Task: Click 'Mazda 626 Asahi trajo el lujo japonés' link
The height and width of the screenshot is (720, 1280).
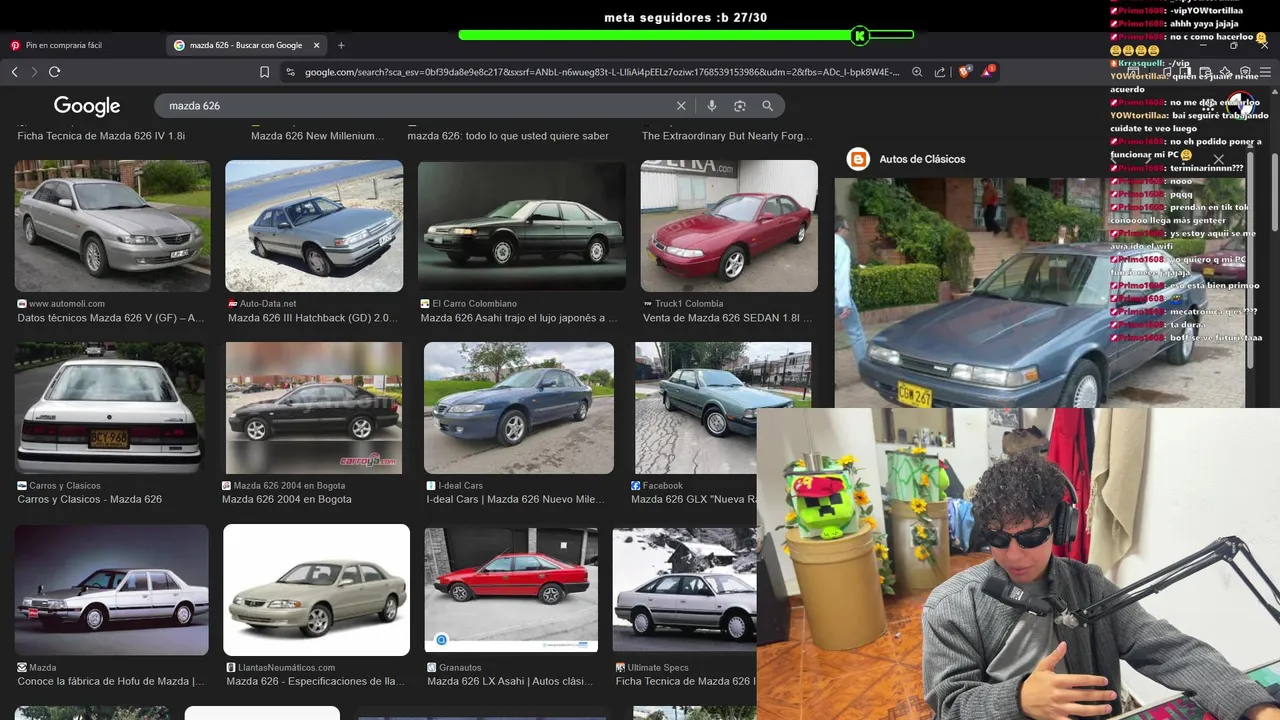Action: click(519, 318)
